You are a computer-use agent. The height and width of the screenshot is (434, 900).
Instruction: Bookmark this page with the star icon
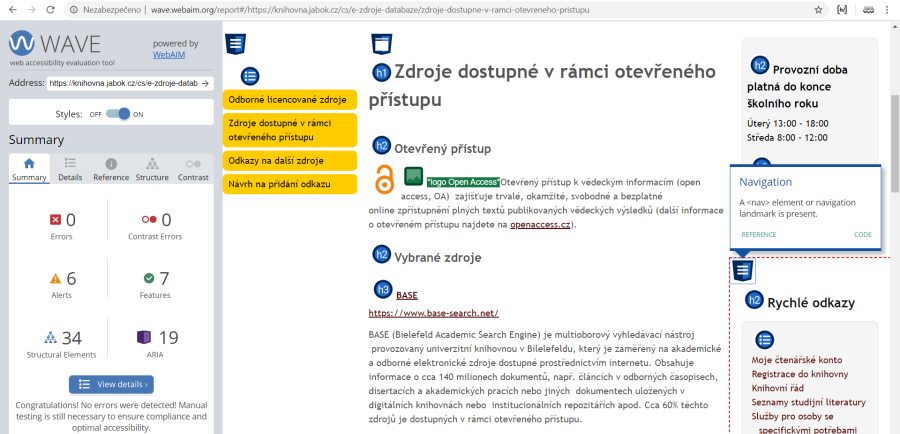point(818,10)
